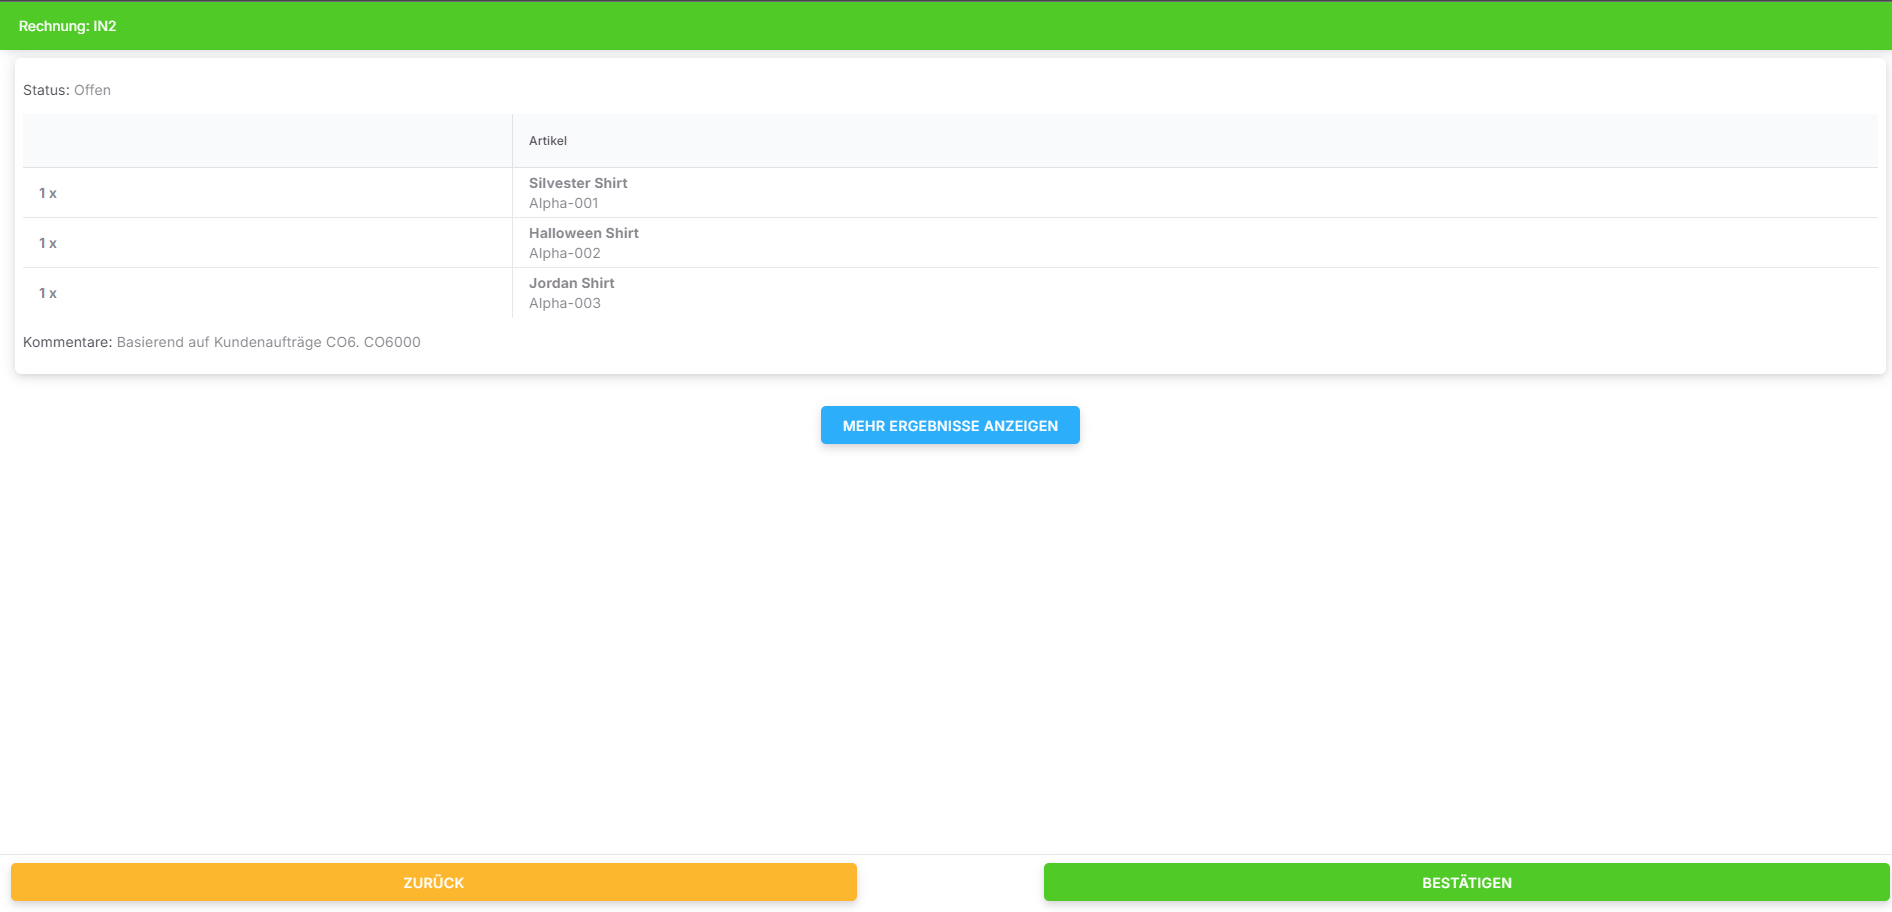Click the Halloween Shirt article name
Image resolution: width=1892 pixels, height=912 pixels.
[583, 233]
